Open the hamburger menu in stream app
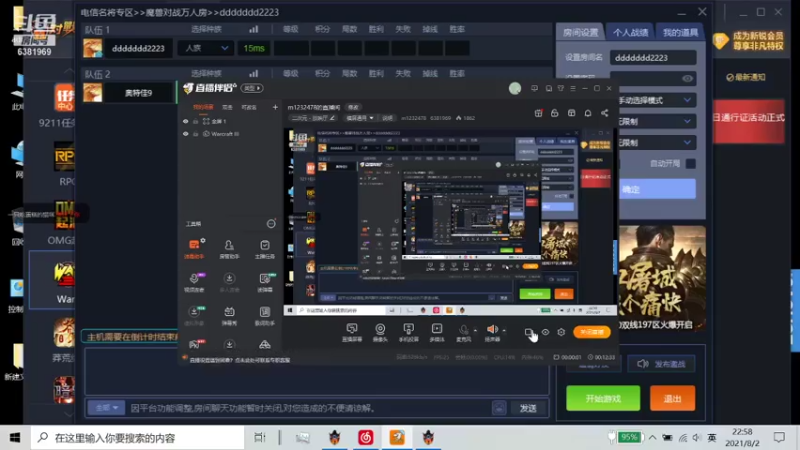 [x=573, y=88]
